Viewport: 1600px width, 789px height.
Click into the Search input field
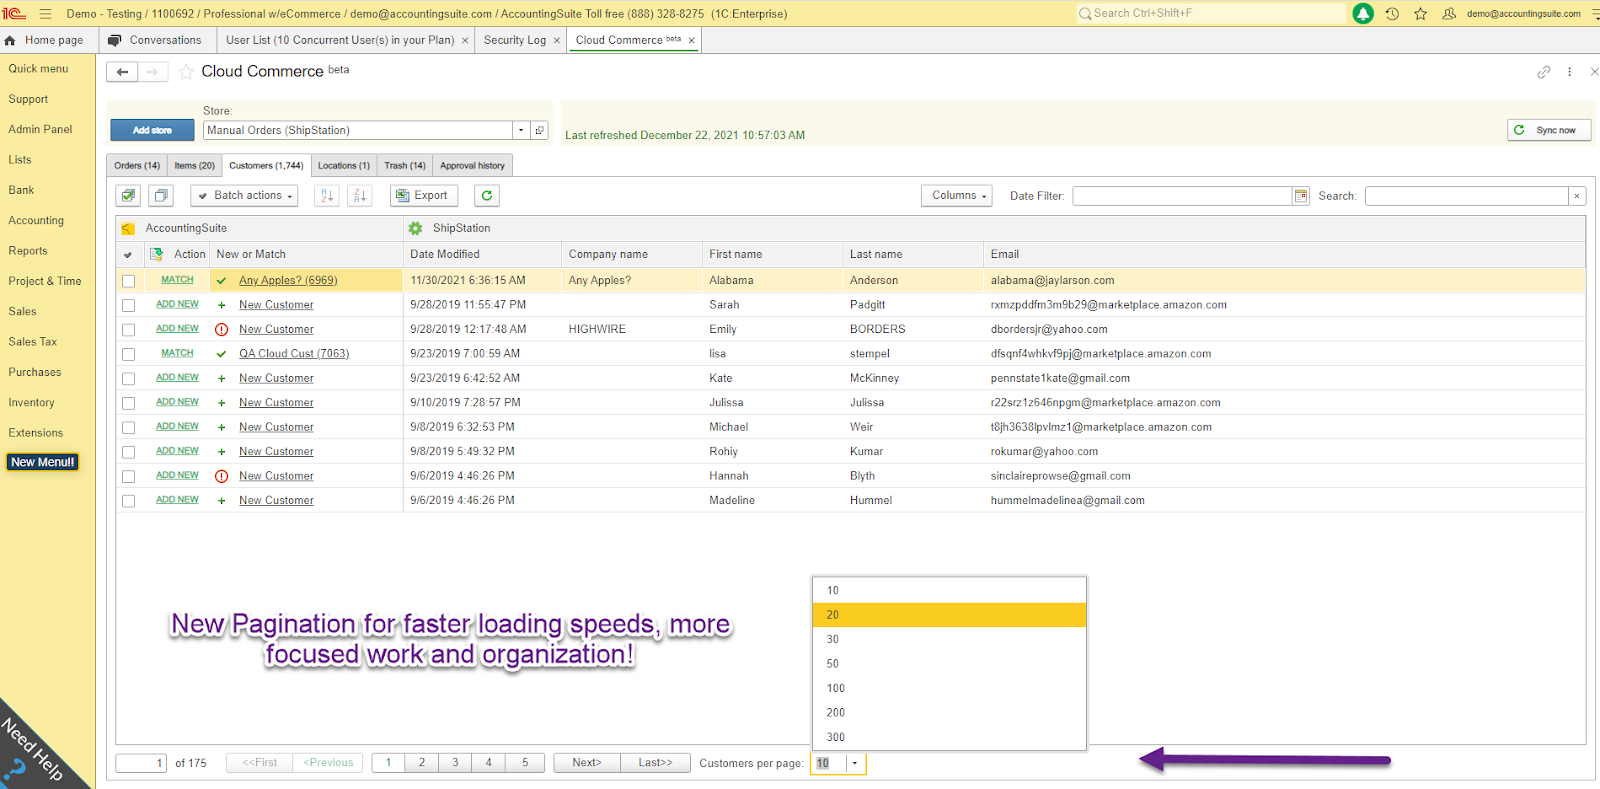1466,196
